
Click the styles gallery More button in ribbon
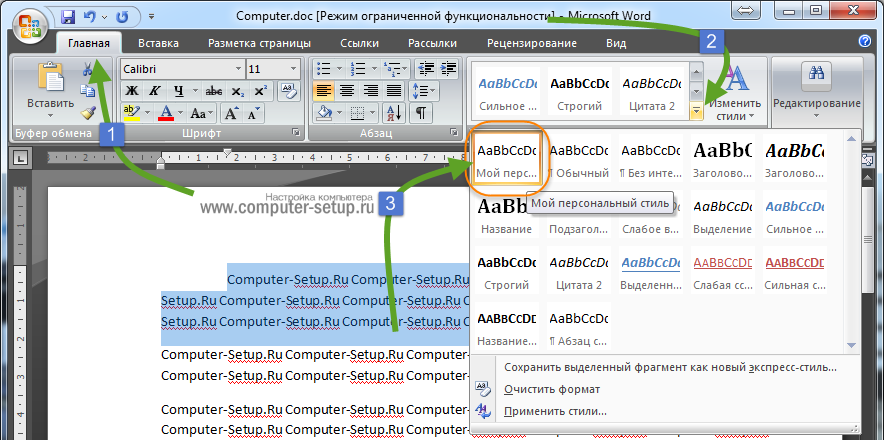click(697, 112)
